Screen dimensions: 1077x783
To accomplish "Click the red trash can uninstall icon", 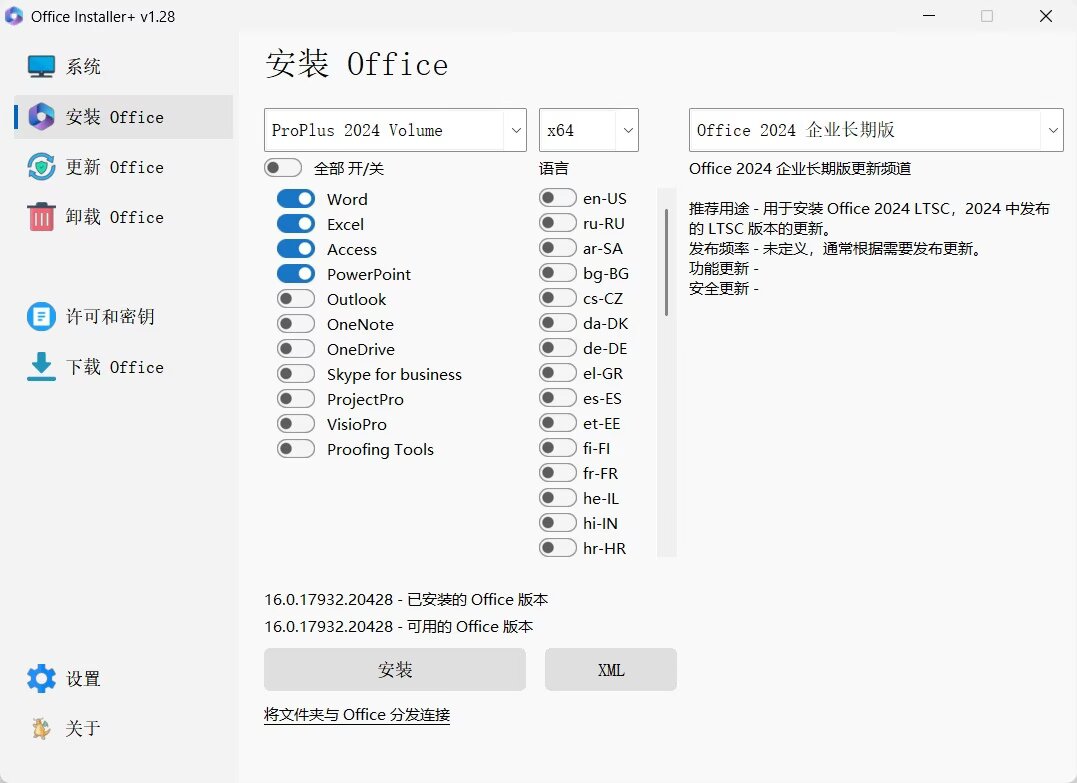I will coord(41,217).
